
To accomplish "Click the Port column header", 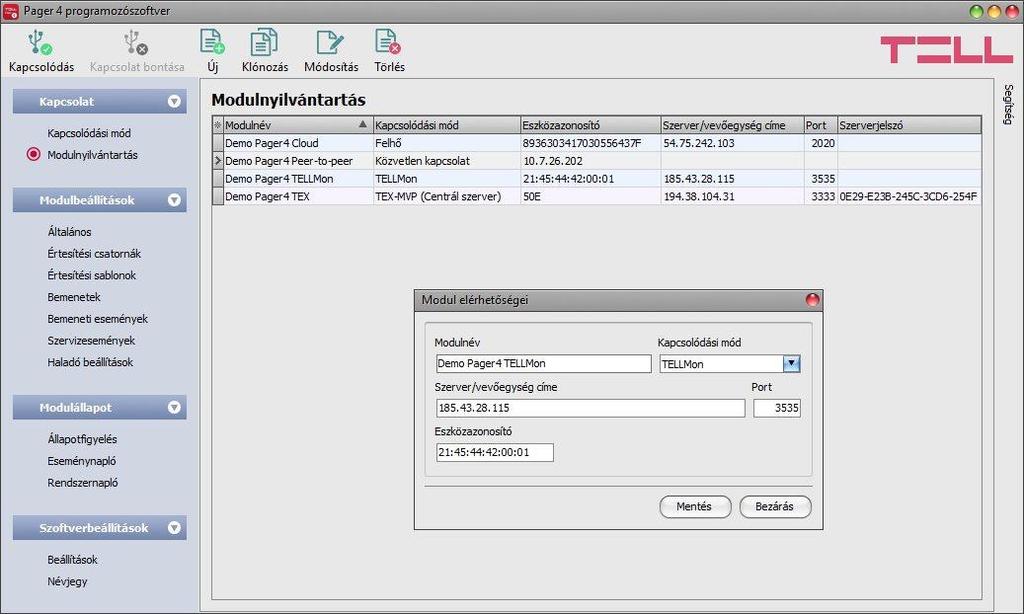I will tap(820, 125).
